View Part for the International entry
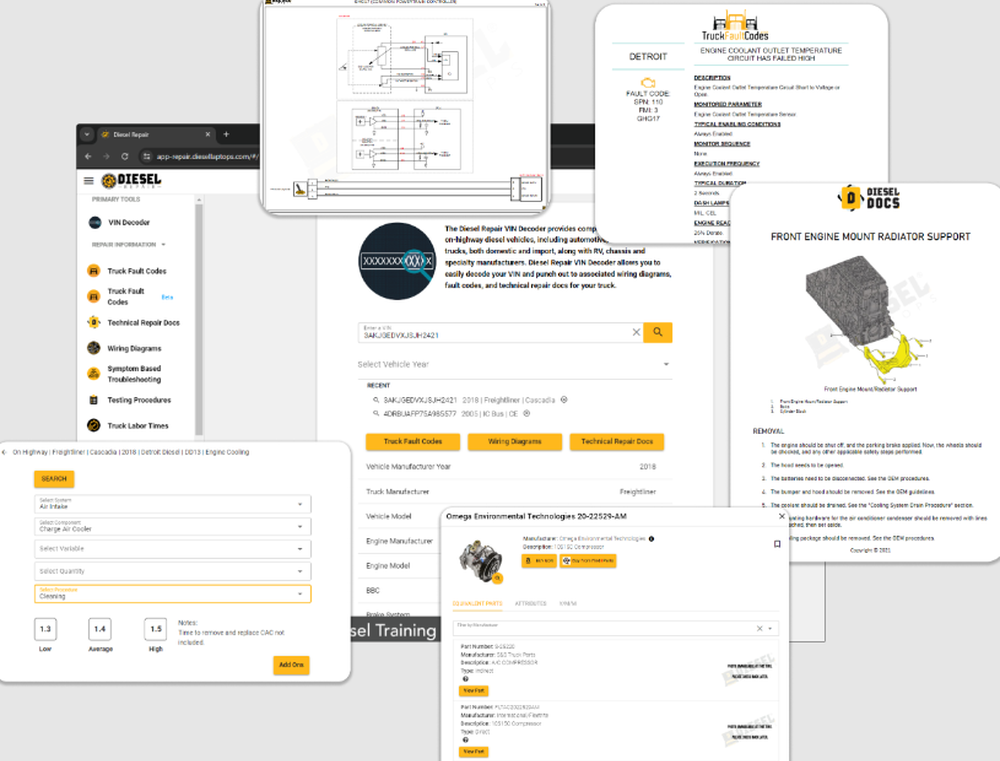1000x761 pixels. click(473, 751)
